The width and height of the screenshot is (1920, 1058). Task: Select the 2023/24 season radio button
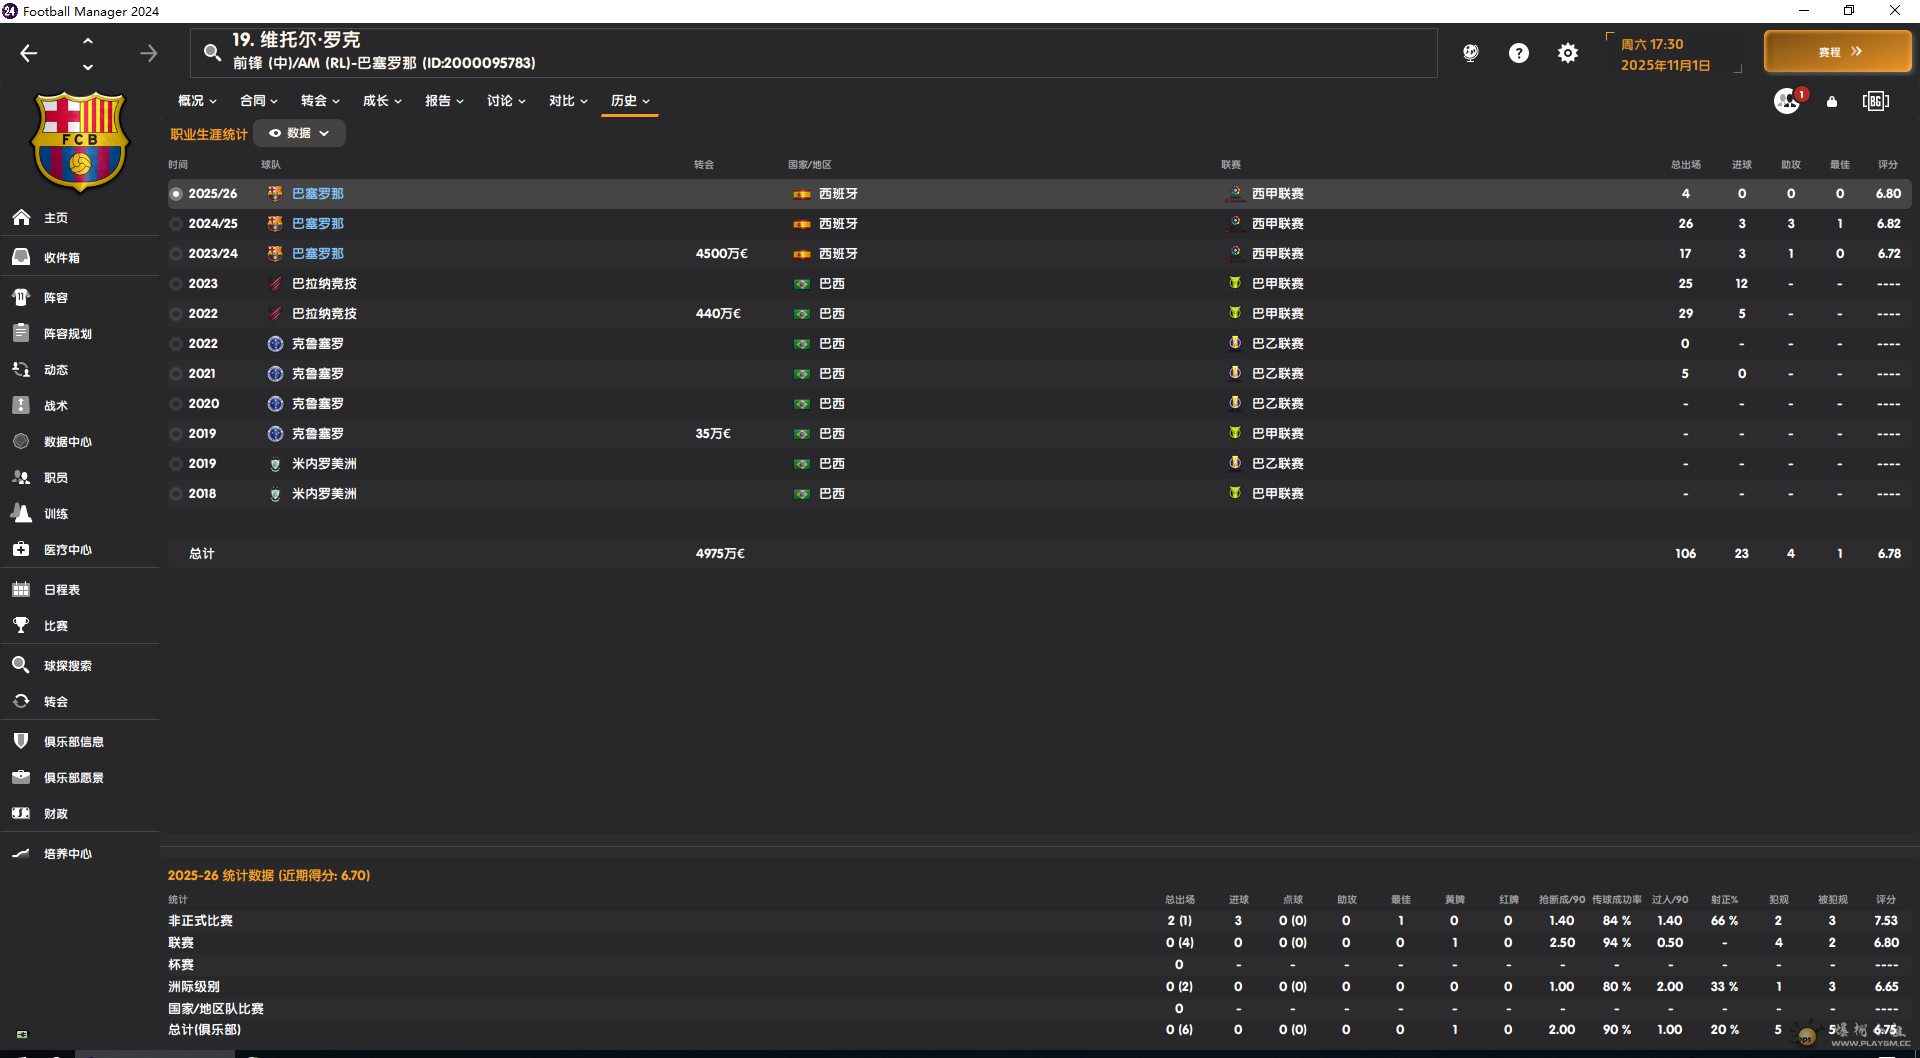pos(176,254)
